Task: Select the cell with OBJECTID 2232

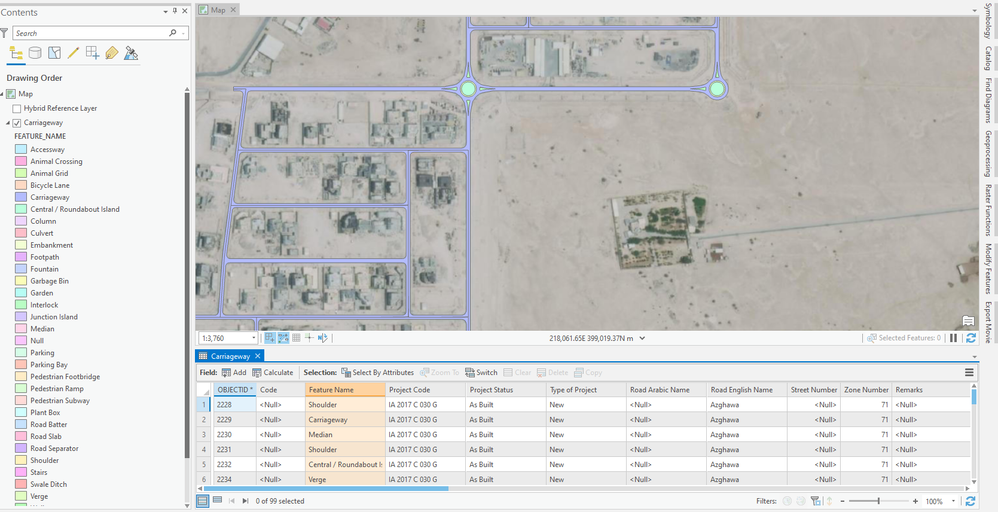Action: pos(235,464)
